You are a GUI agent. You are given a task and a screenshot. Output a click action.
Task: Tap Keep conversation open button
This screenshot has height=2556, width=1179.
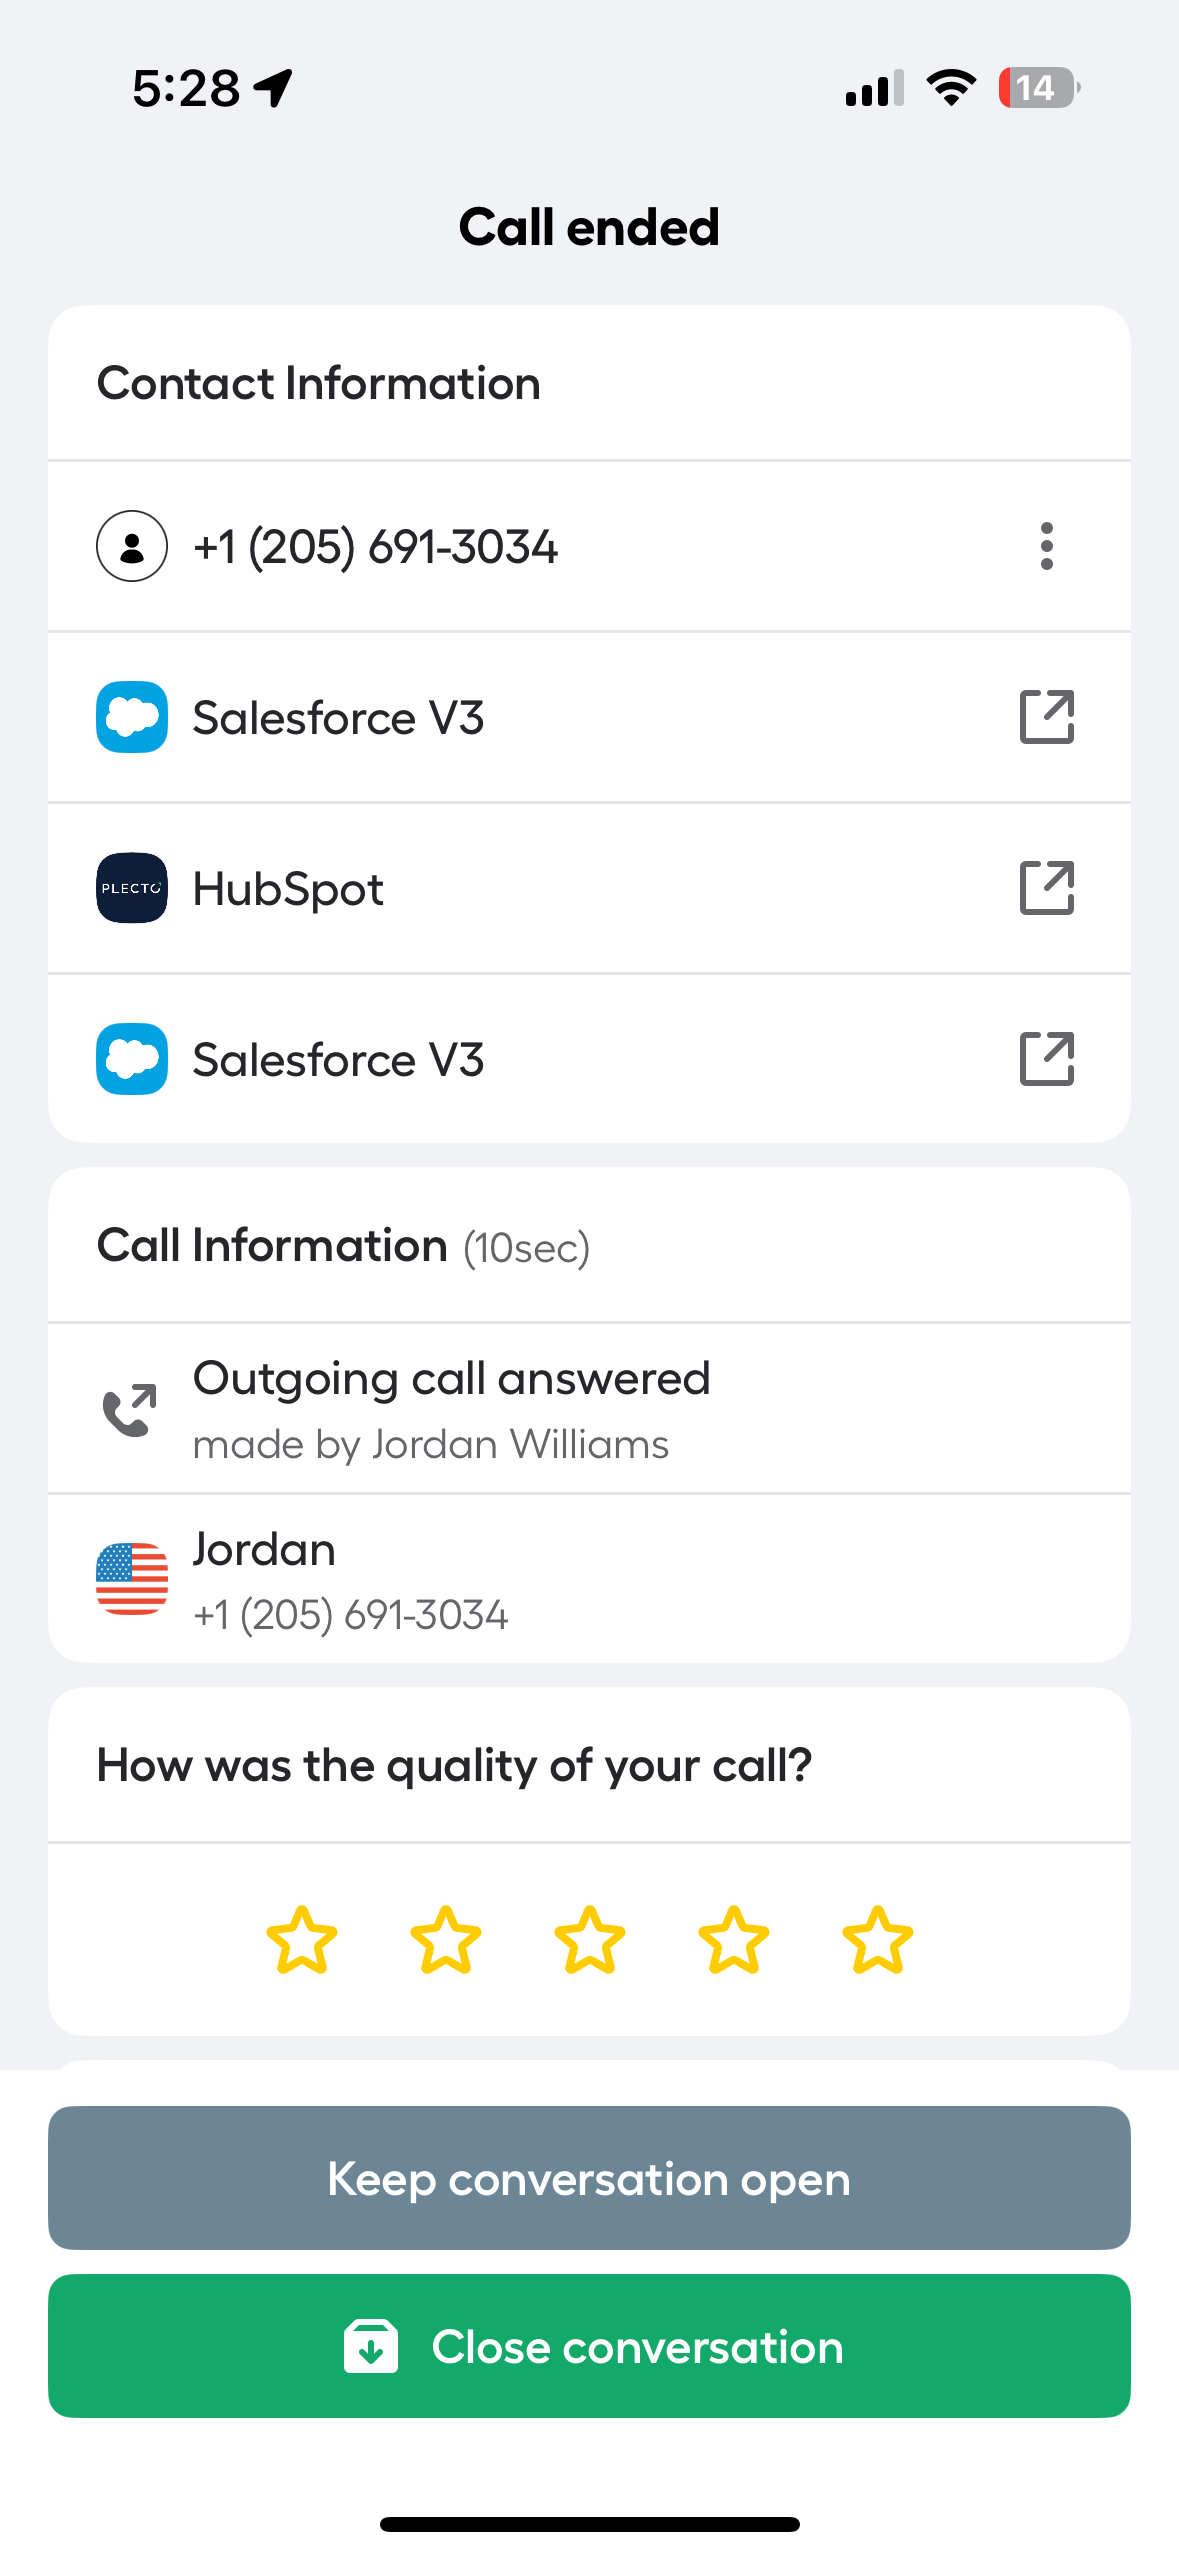click(589, 2178)
